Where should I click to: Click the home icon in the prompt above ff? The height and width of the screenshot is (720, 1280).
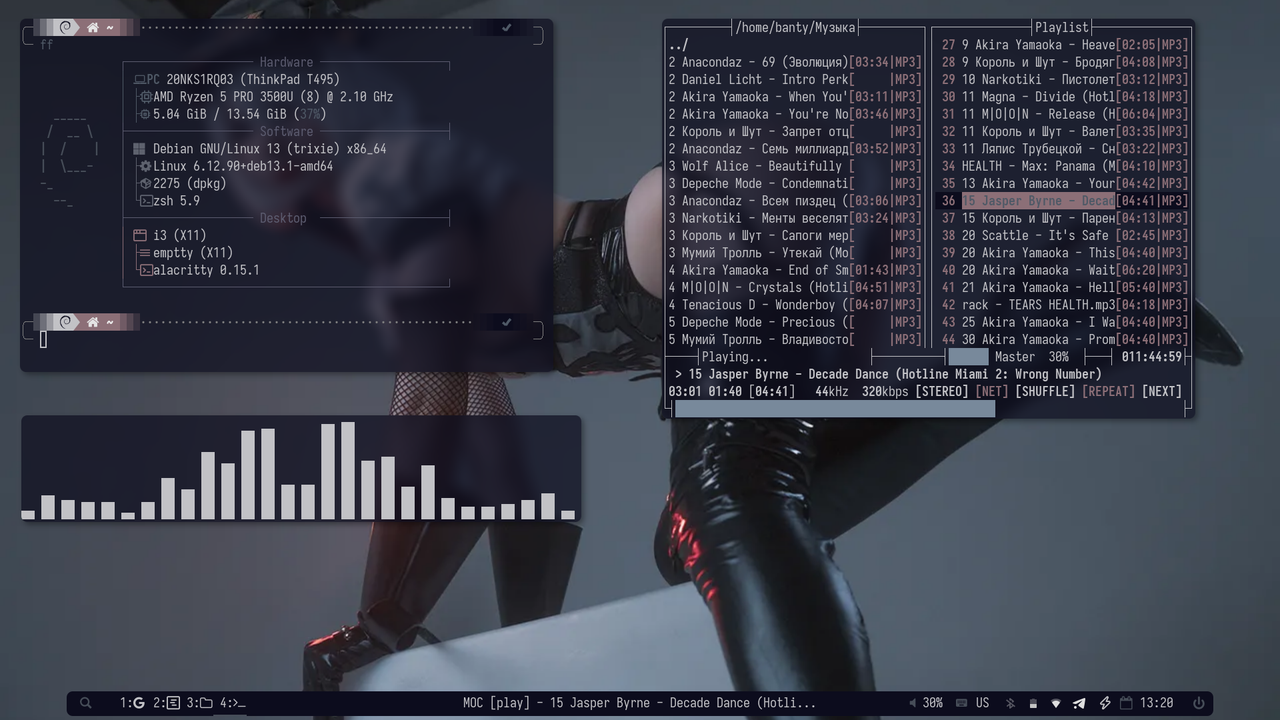click(x=93, y=28)
